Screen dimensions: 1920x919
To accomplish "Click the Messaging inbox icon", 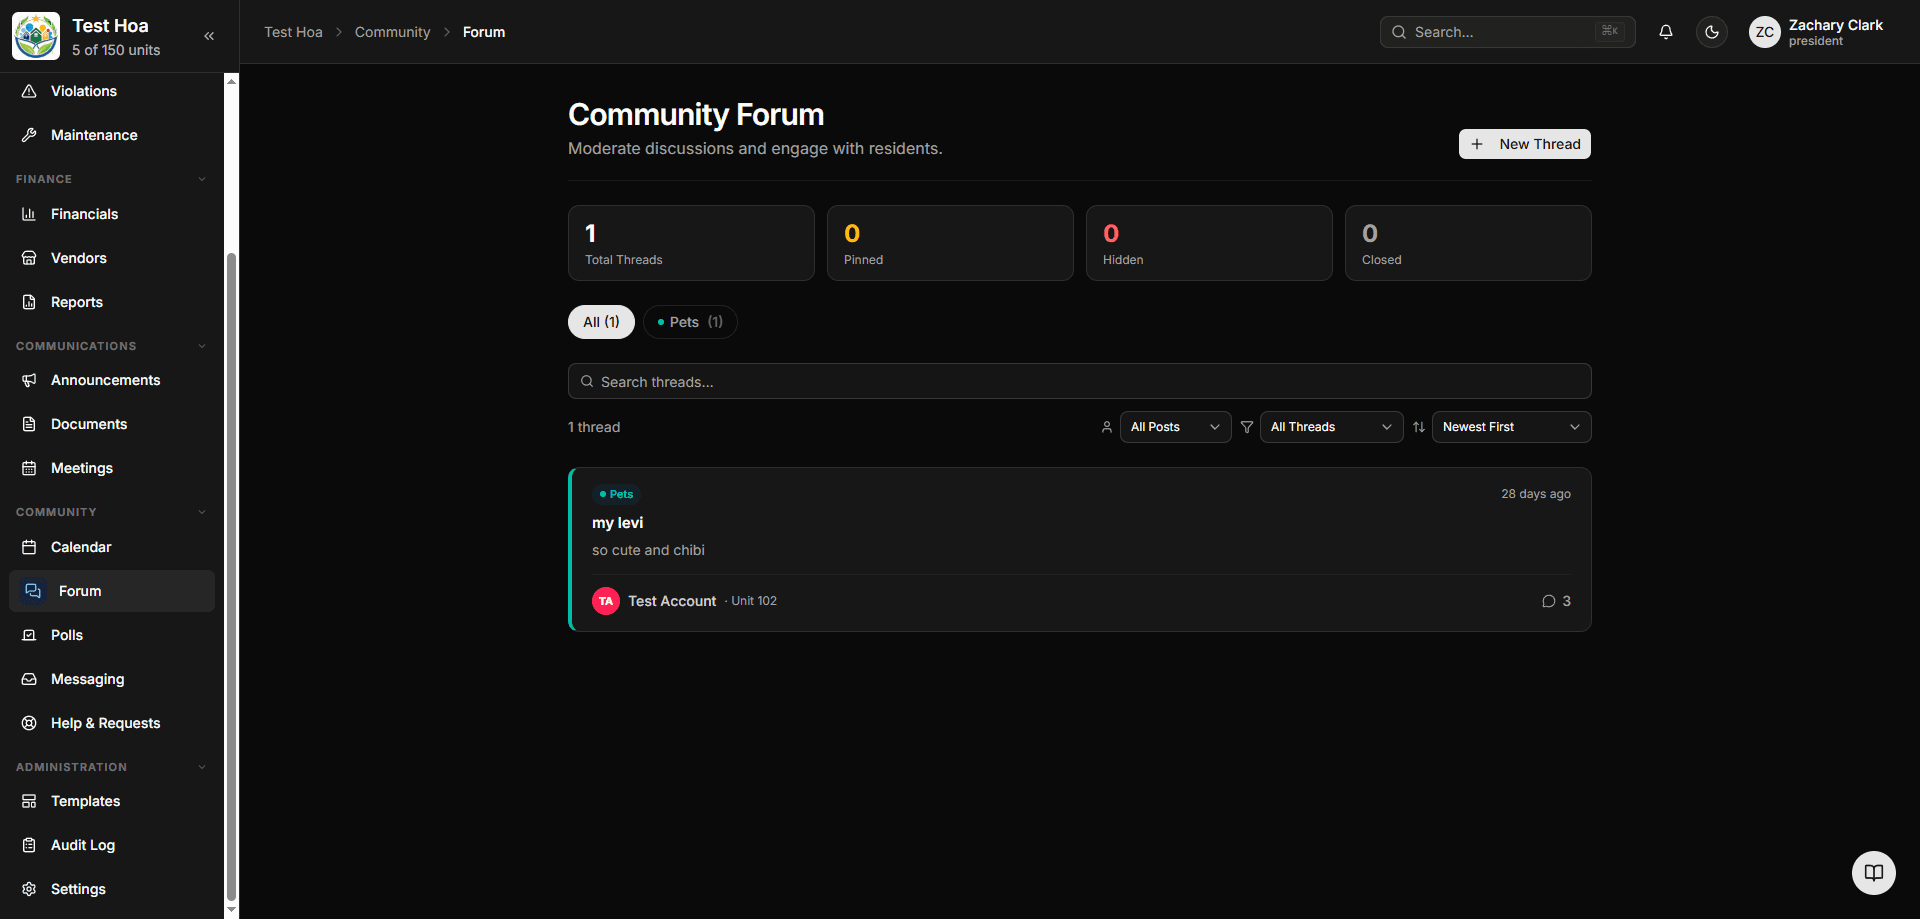I will point(29,679).
